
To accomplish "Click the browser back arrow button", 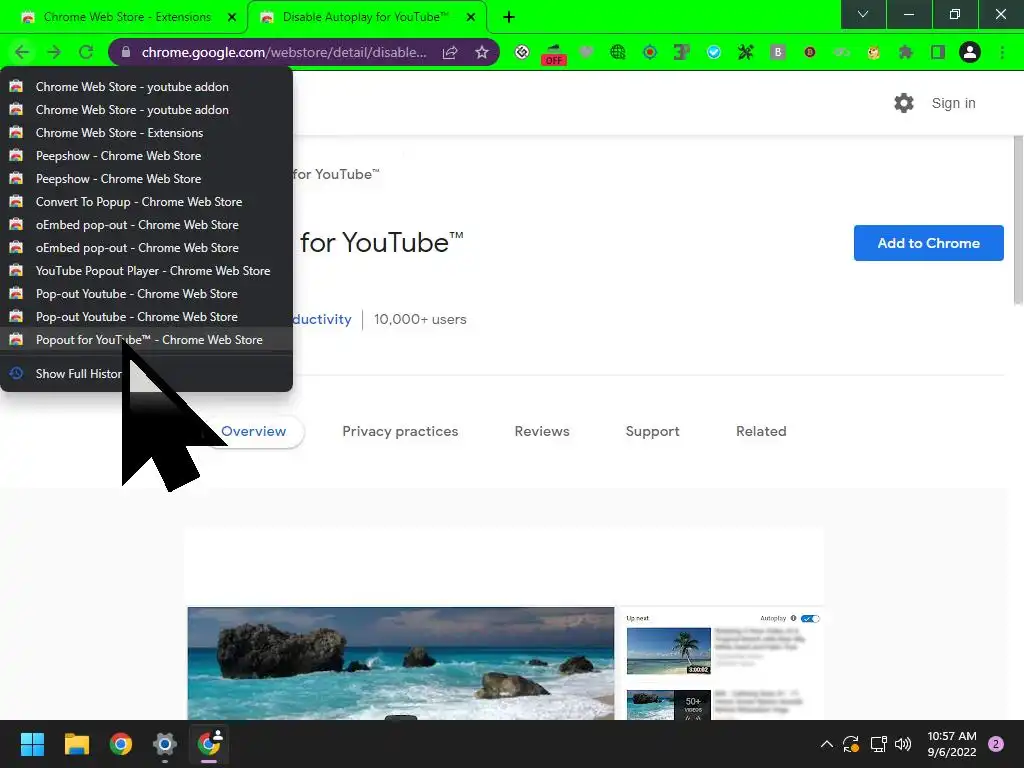I will (x=22, y=52).
